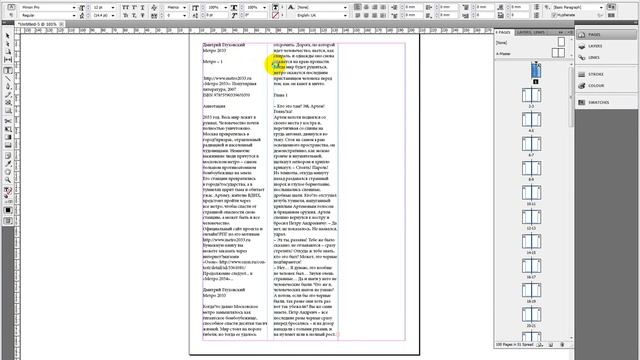Select the Gradient Swatch tool
This screenshot has height=360, width=640.
tap(8, 137)
